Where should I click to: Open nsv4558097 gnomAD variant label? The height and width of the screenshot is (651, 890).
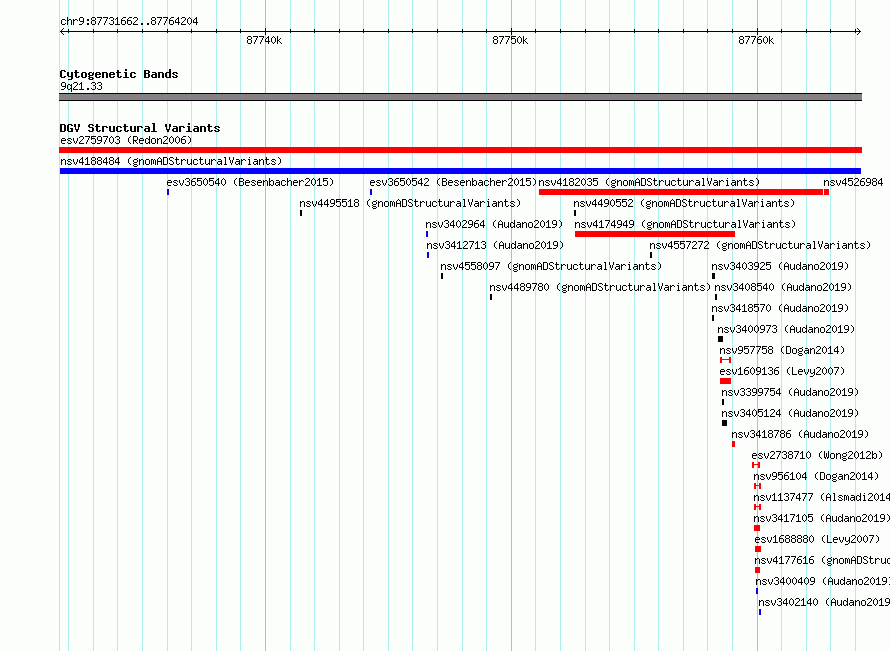click(x=551, y=266)
